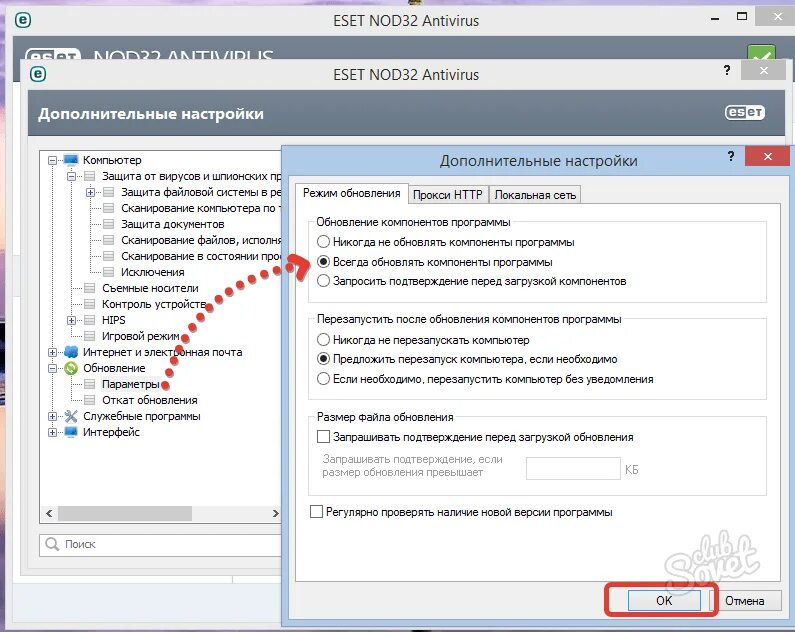Click the page icon next to Игровой режим

point(89,336)
